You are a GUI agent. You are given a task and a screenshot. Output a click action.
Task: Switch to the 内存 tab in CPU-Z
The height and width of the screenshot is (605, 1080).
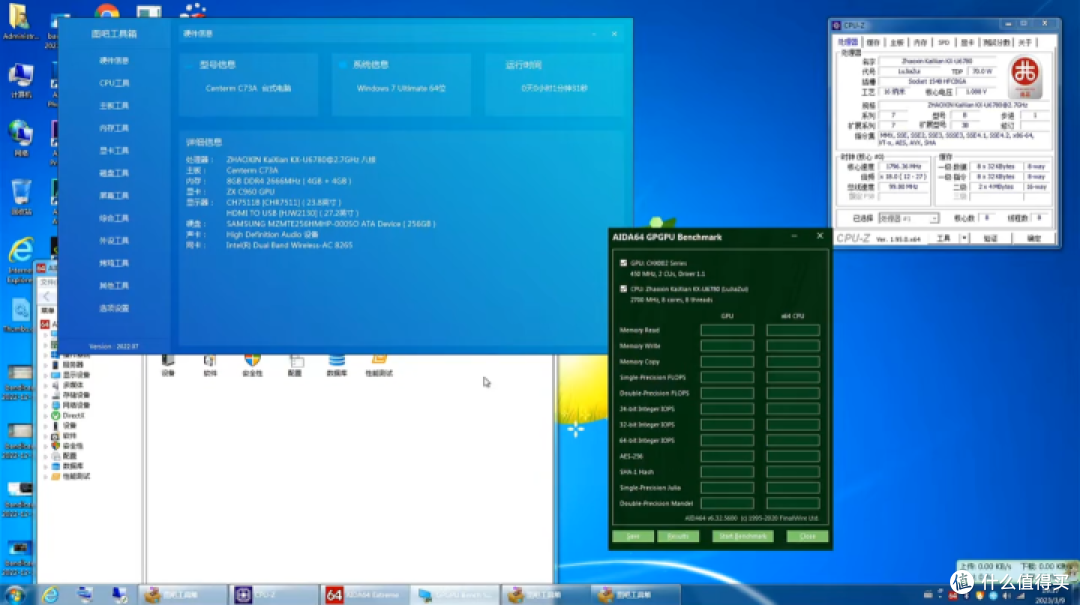tap(920, 43)
